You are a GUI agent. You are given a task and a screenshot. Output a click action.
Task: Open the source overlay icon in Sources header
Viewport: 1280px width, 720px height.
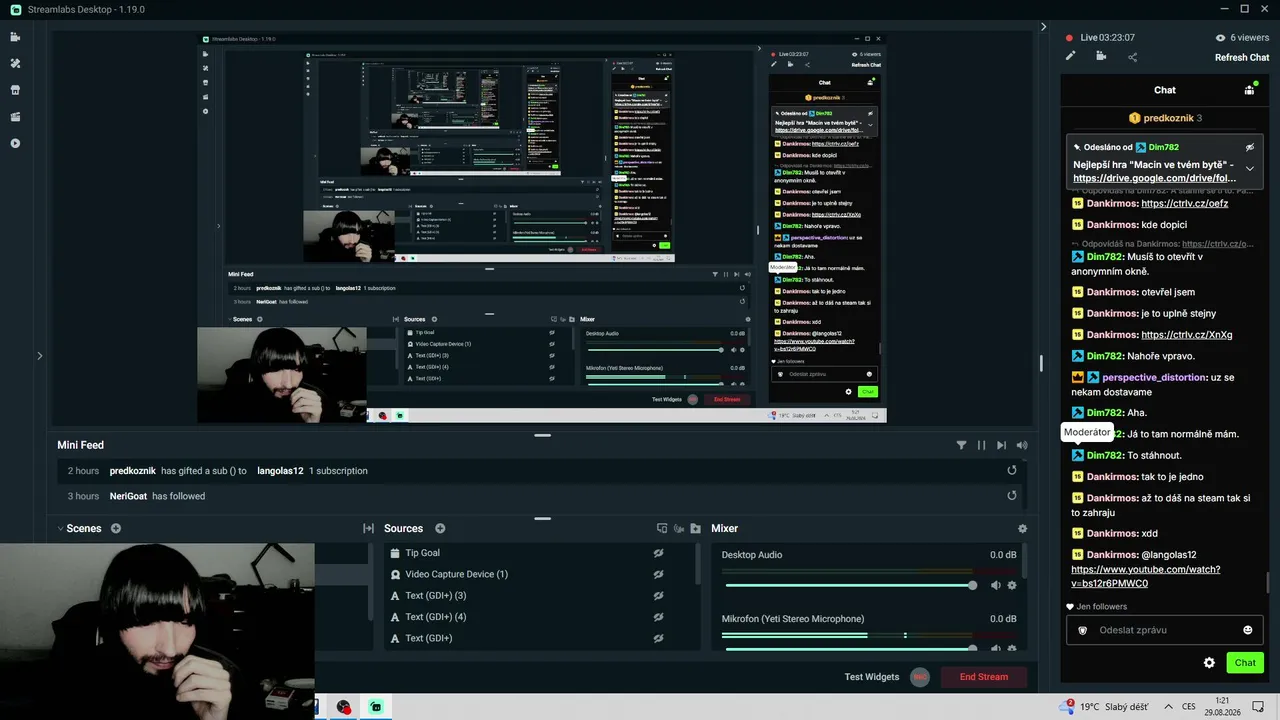(661, 528)
